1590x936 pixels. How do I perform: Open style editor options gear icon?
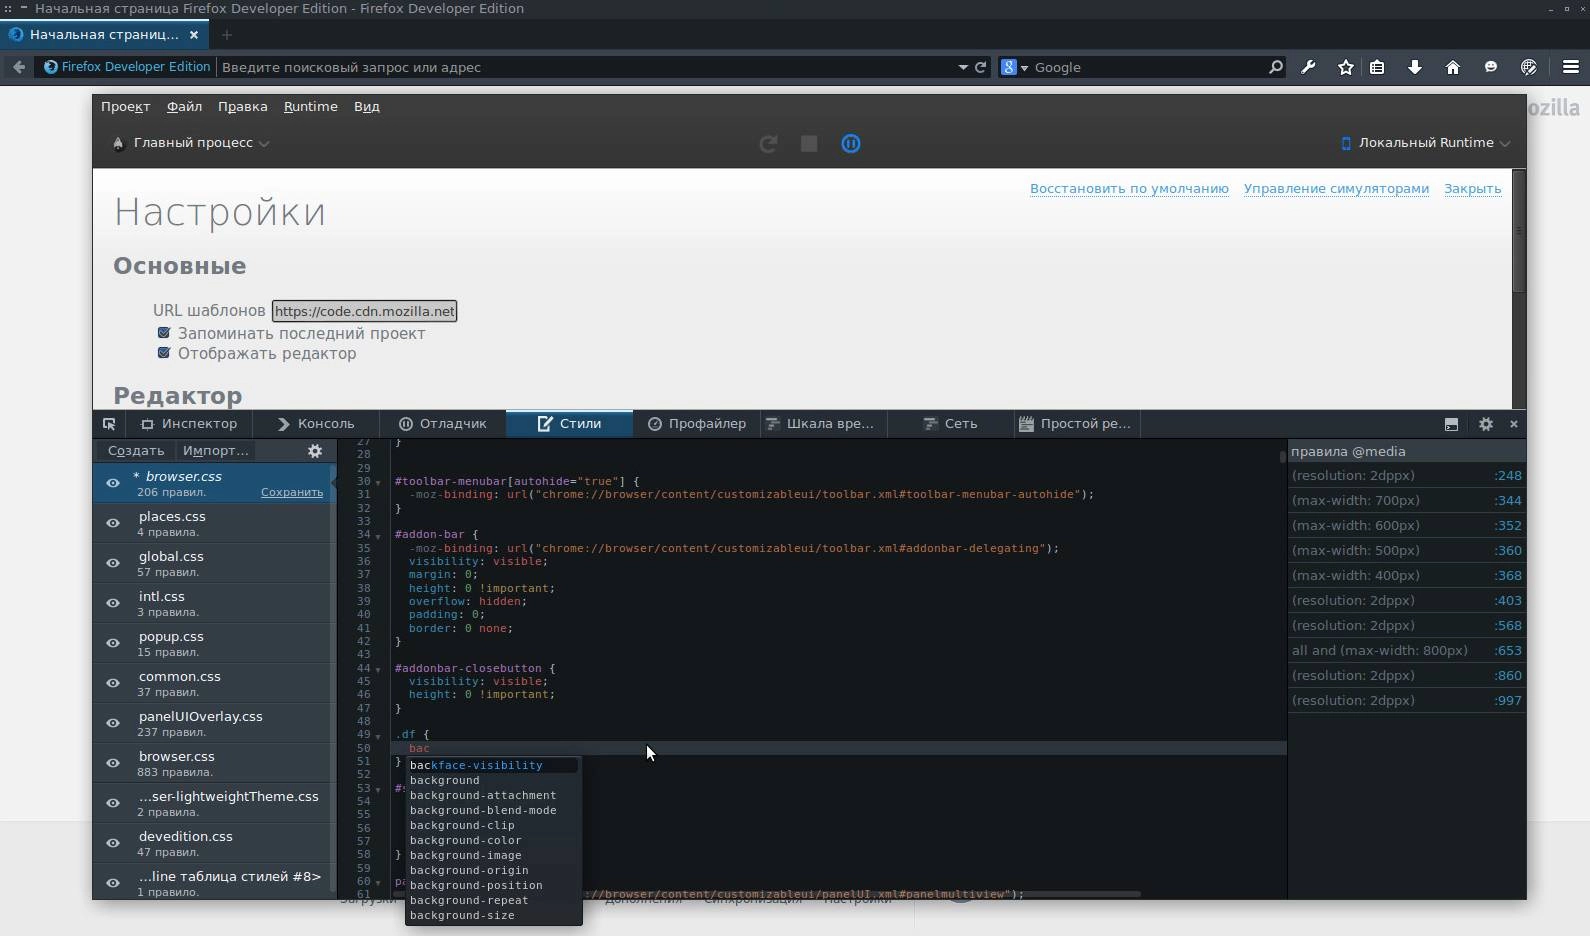click(x=315, y=451)
